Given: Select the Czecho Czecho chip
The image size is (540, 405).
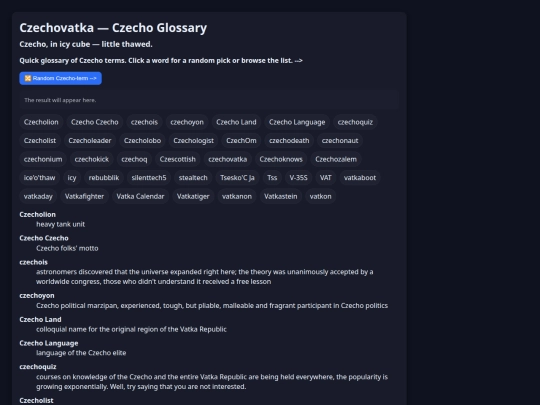Looking at the screenshot, I should tap(94, 122).
